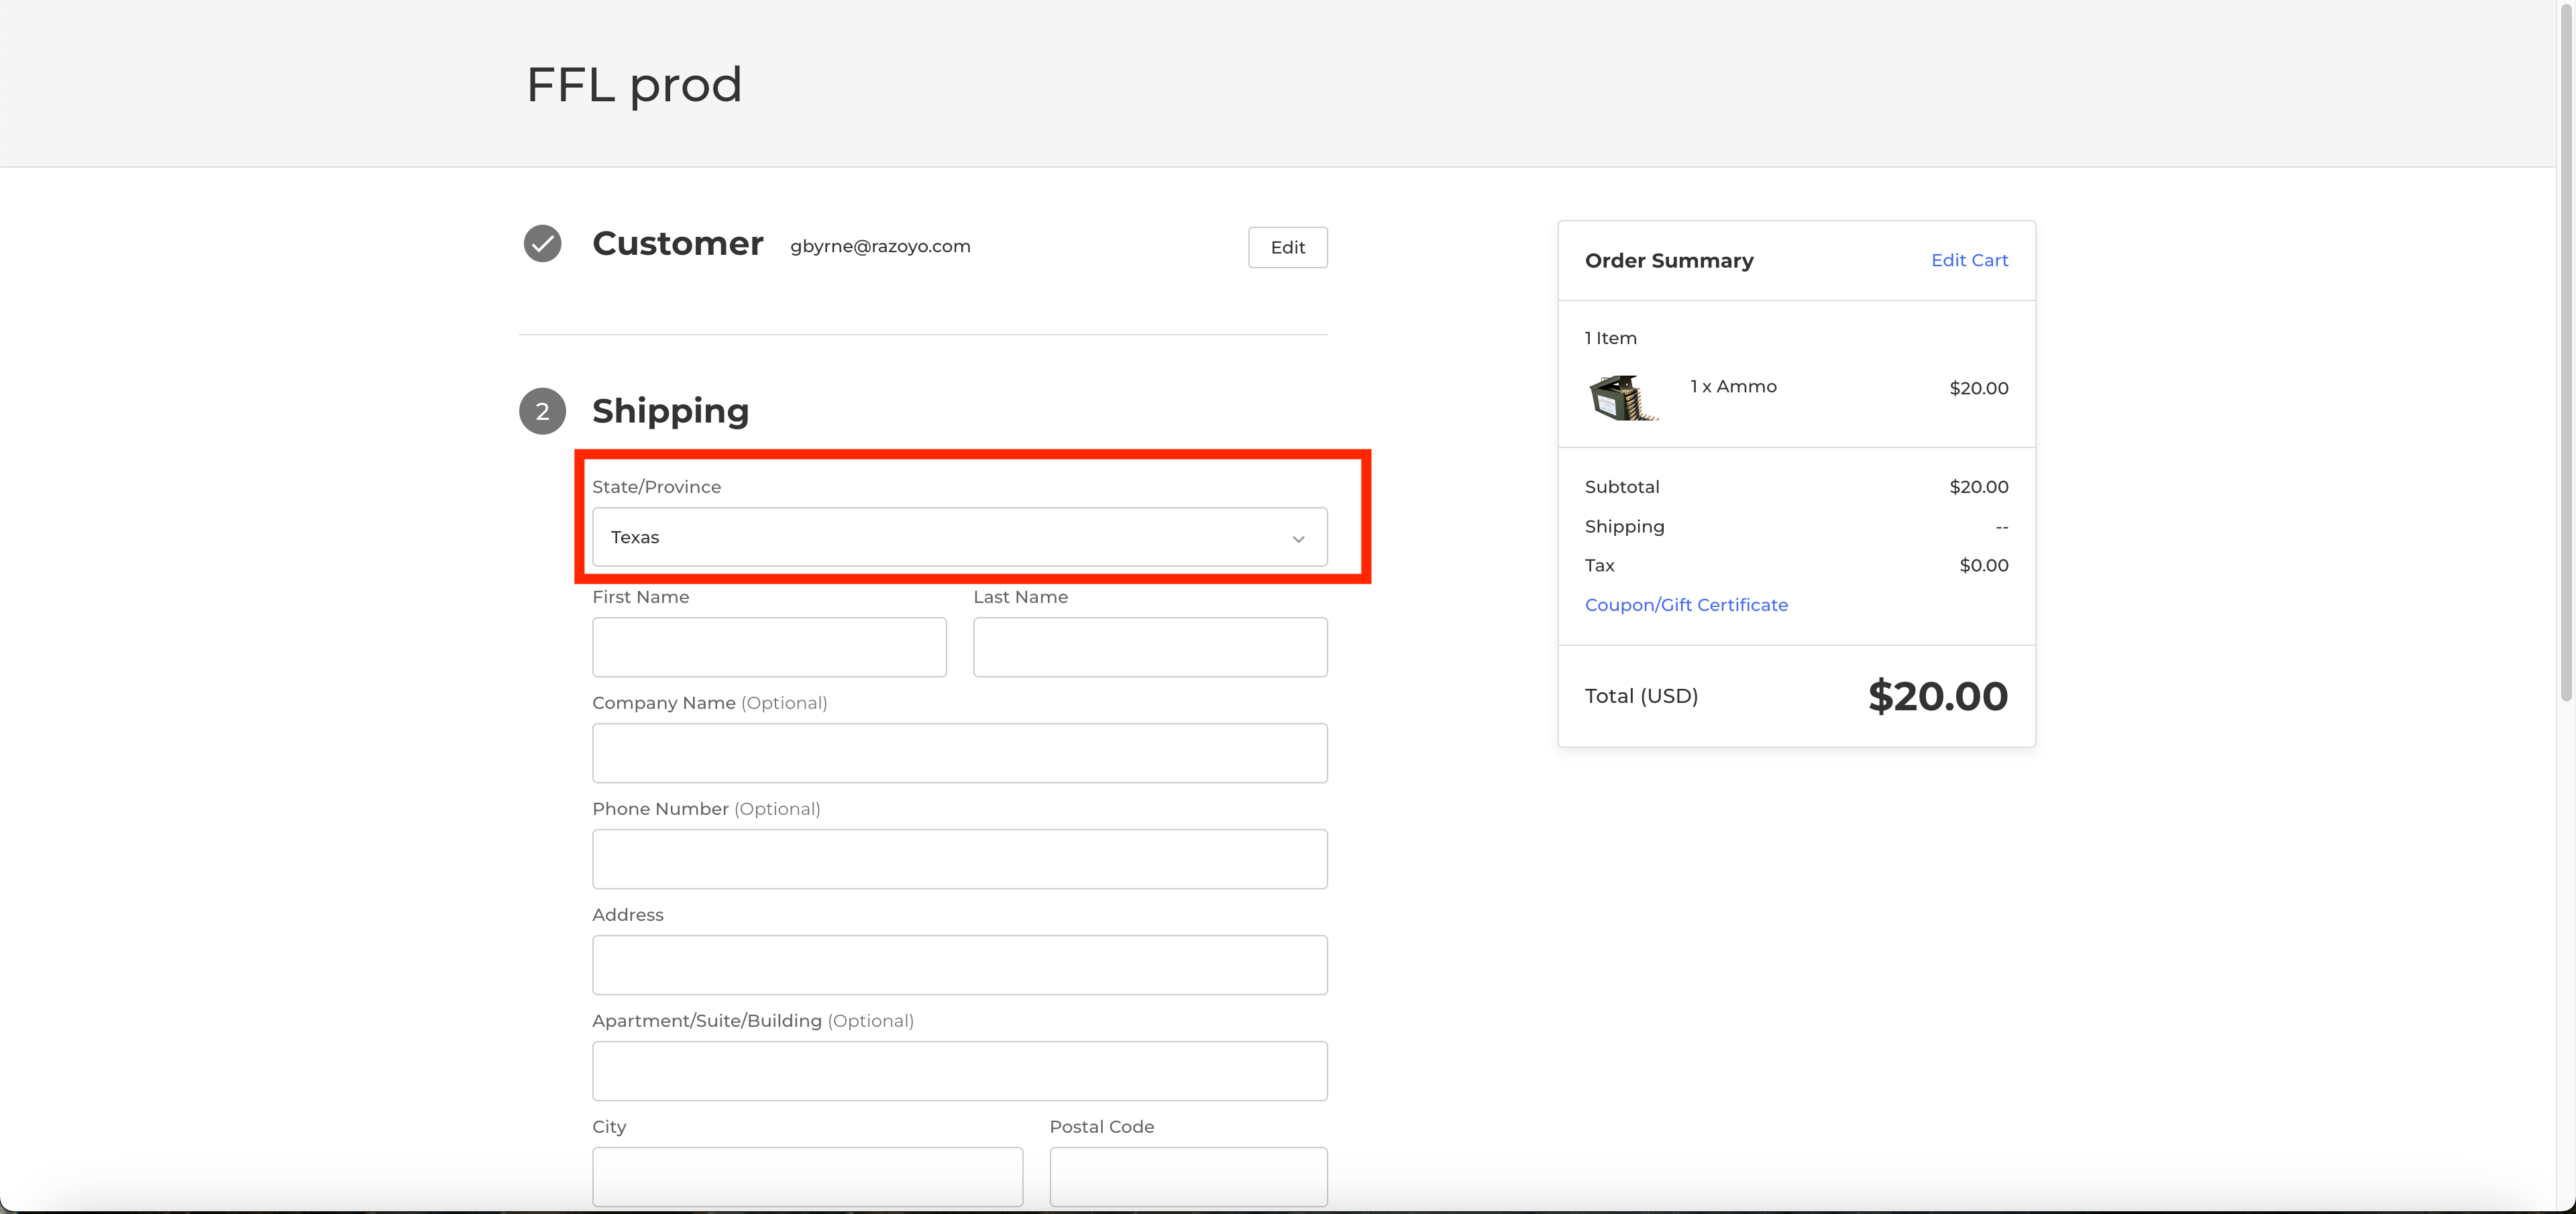Focus the Last Name input field
2576x1214 pixels.
point(1149,647)
